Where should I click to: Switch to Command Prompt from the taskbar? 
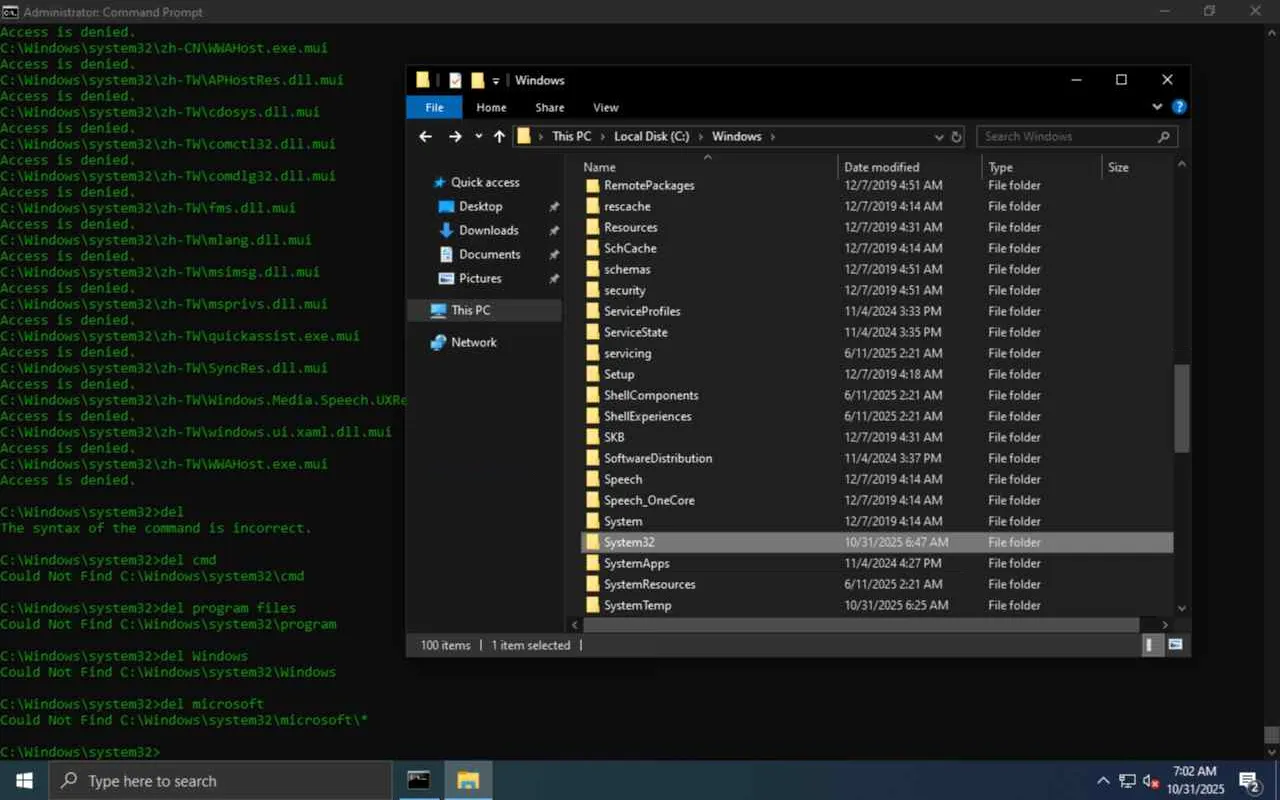418,781
